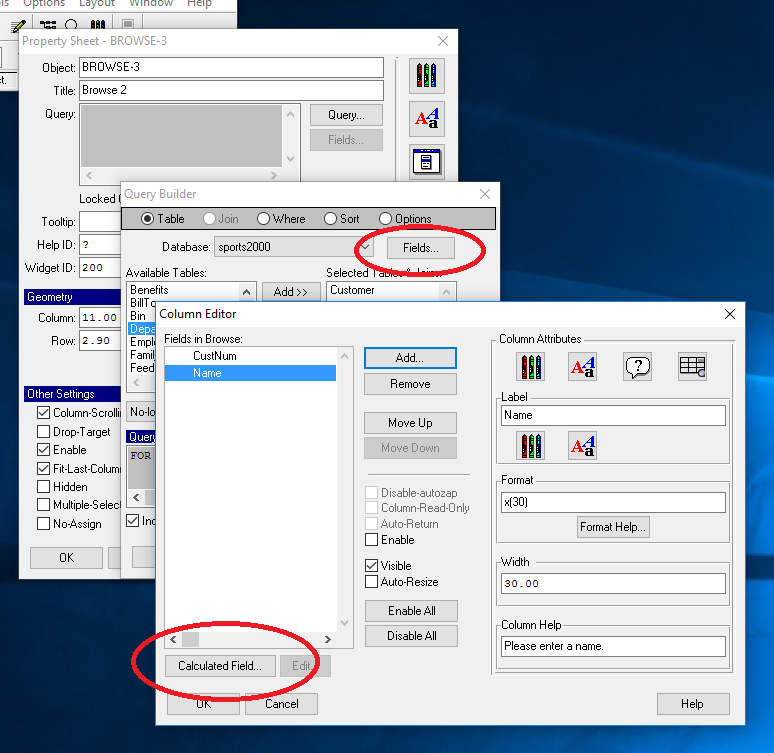Click the Object field showing BROWSE-3
The height and width of the screenshot is (753, 774).
(x=231, y=67)
